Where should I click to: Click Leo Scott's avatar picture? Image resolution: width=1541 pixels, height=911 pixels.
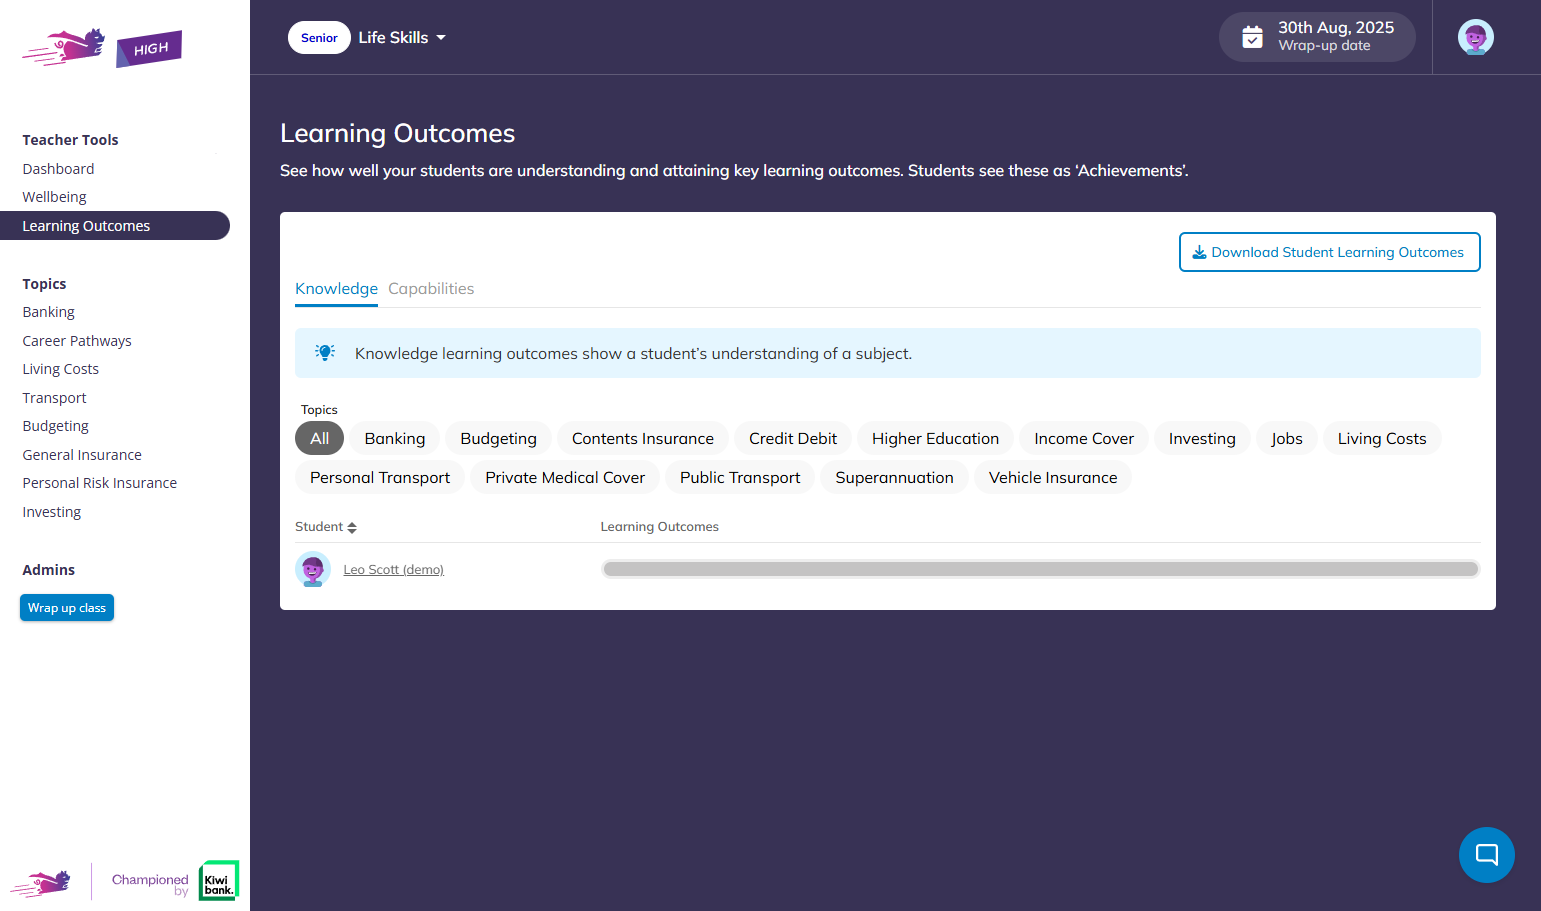point(313,569)
